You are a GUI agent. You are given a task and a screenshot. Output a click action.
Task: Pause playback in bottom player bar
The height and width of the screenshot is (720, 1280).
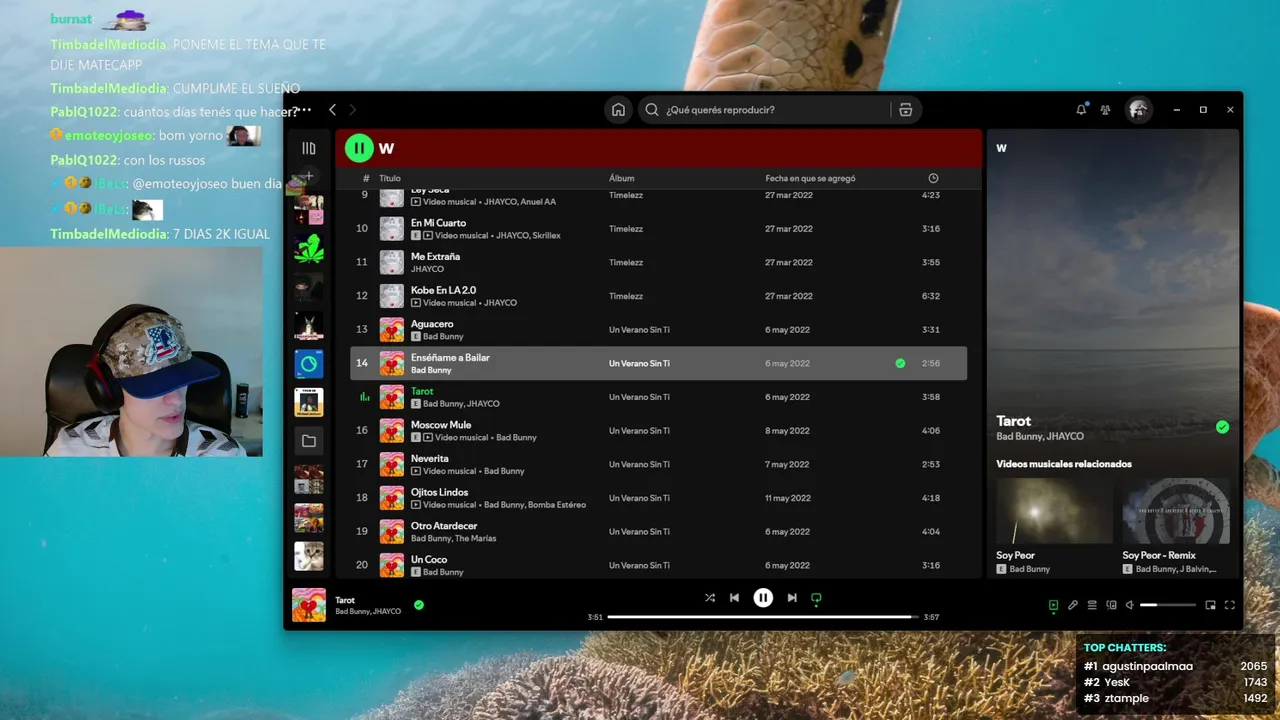click(763, 598)
